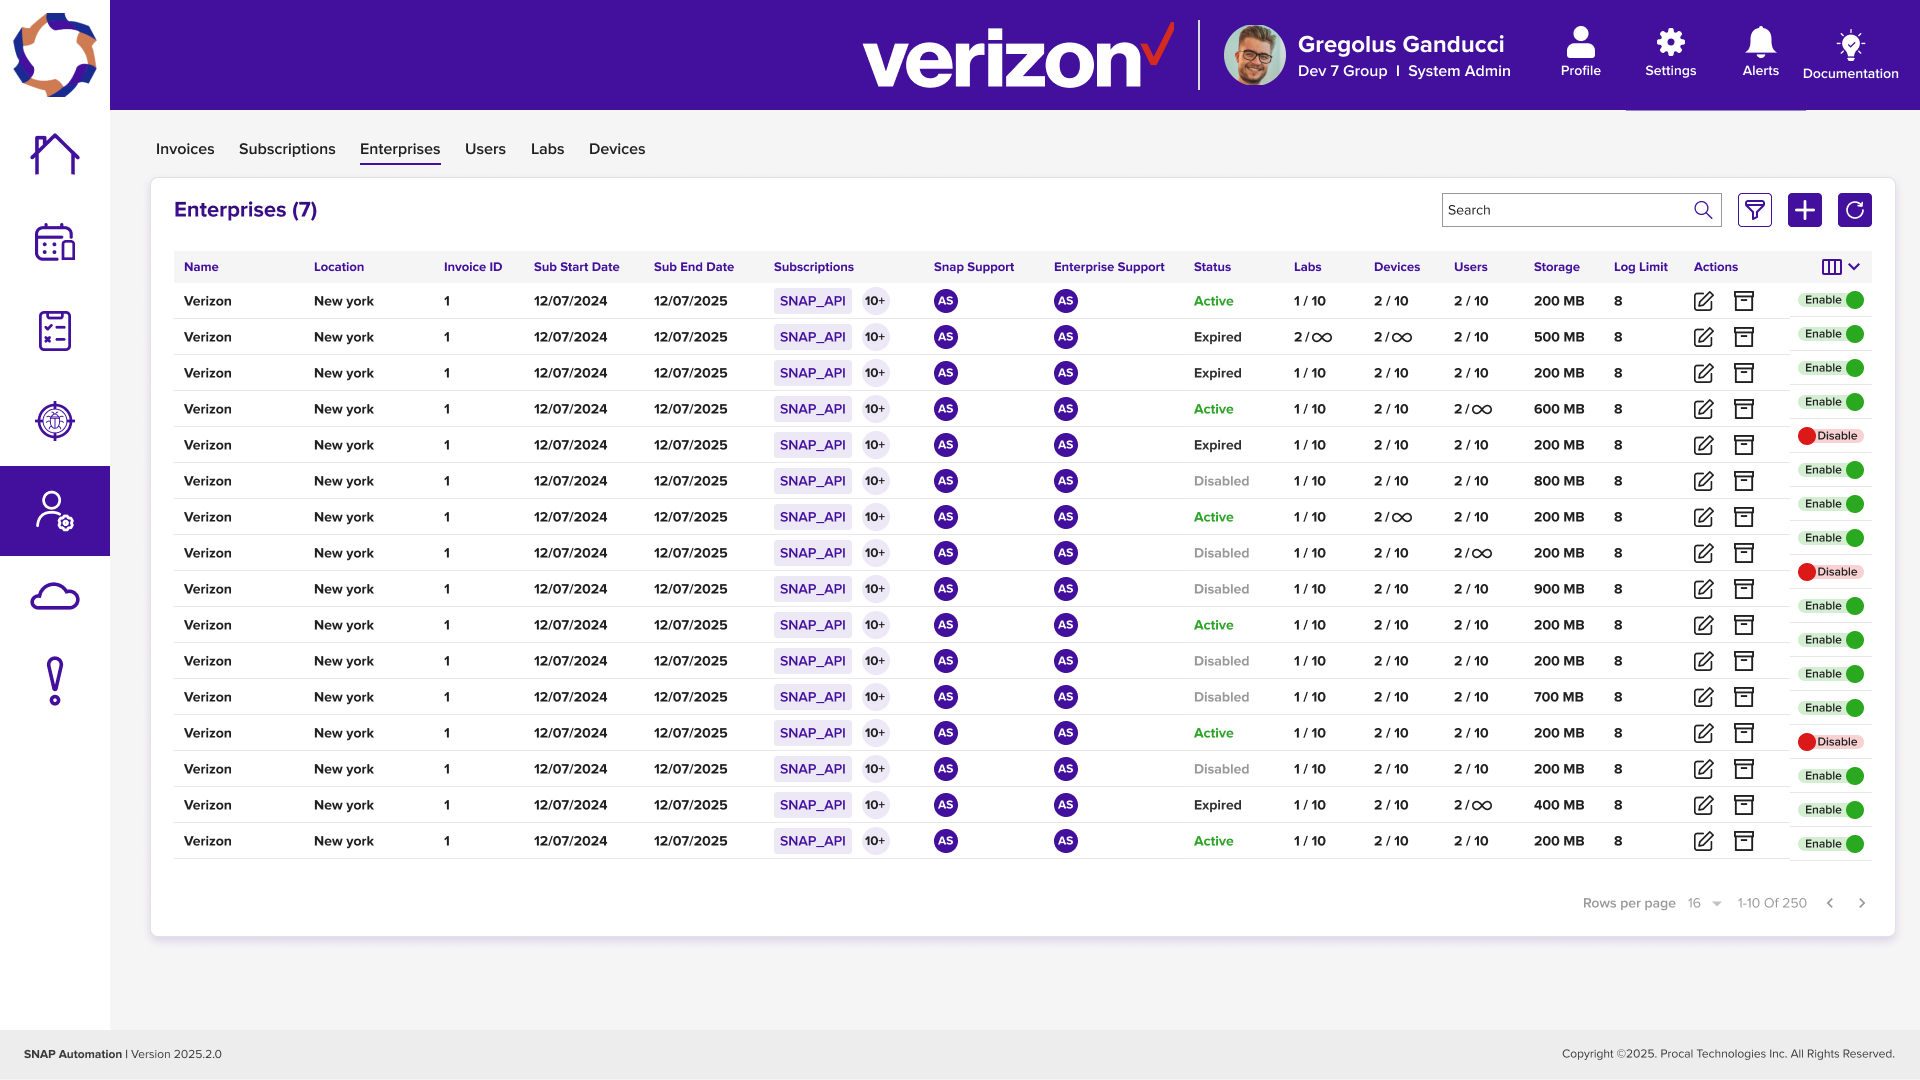Click the Enterprises (7) heading
The image size is (1920, 1080).
(245, 210)
